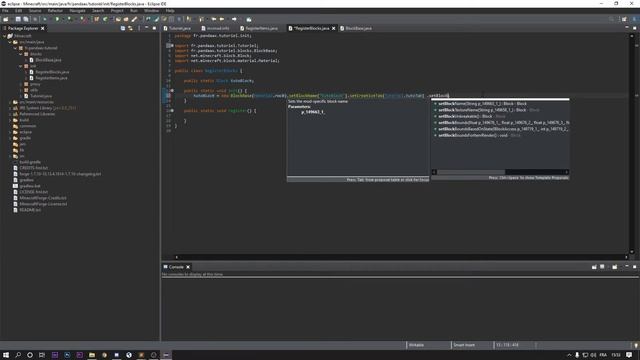The height and width of the screenshot is (360, 640).
Task: Click the Open Perspective icon
Action: [624, 19]
